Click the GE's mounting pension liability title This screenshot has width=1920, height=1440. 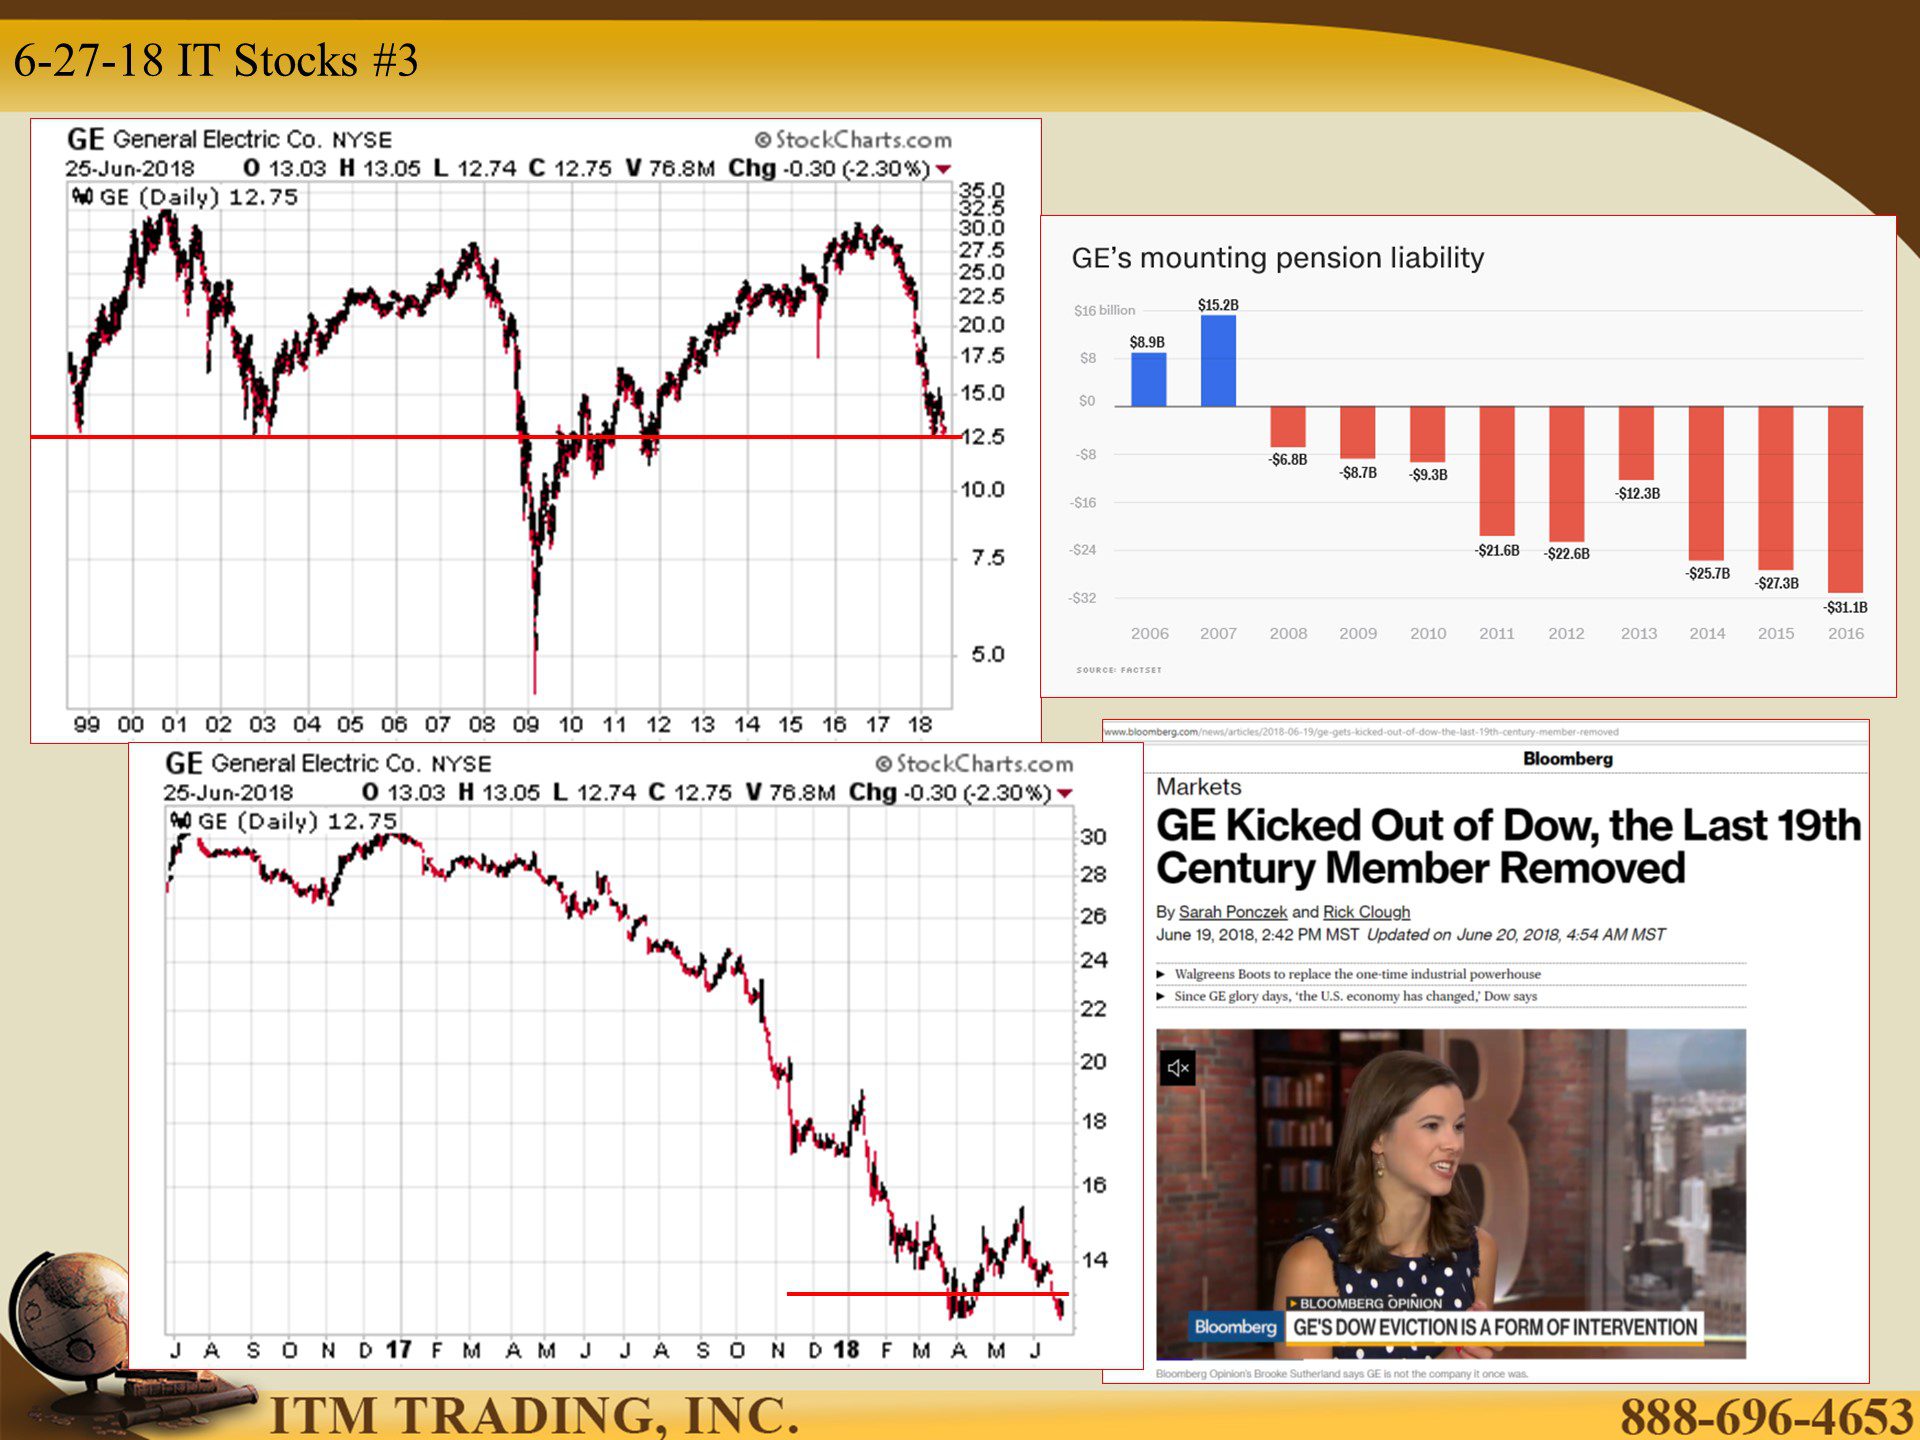pyautogui.click(x=1277, y=258)
